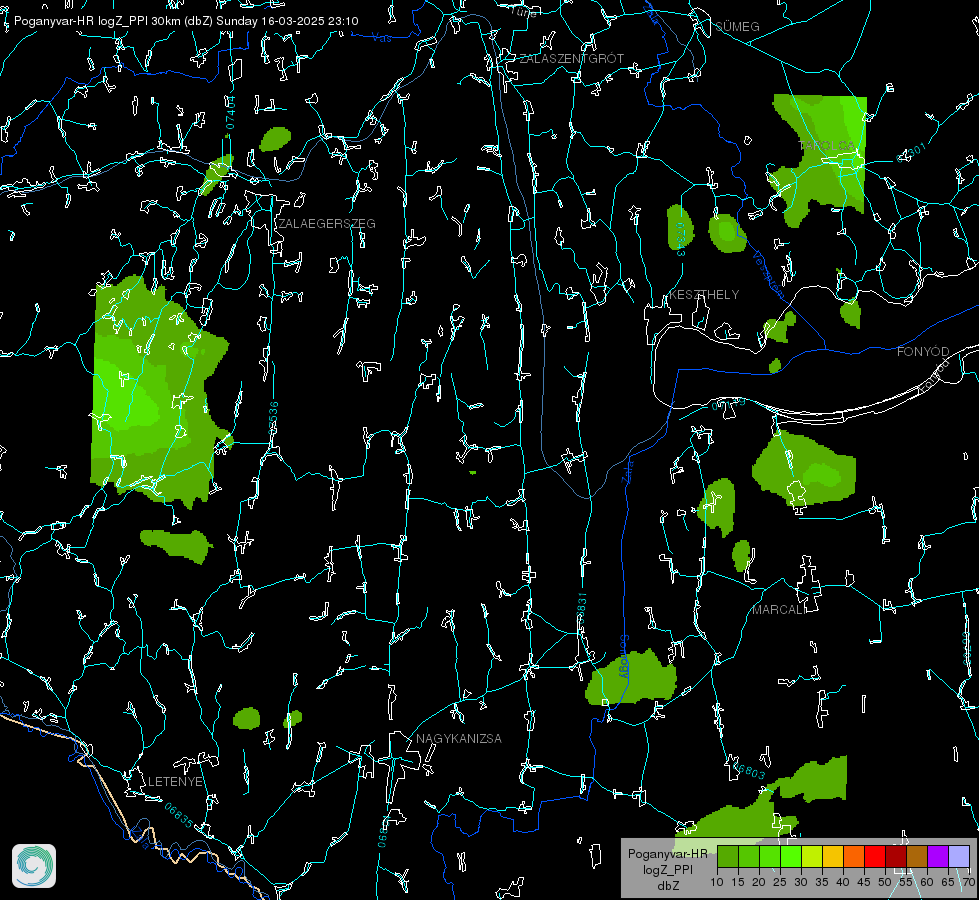Click the road number label 06835
This screenshot has width=979, height=900.
click(179, 816)
